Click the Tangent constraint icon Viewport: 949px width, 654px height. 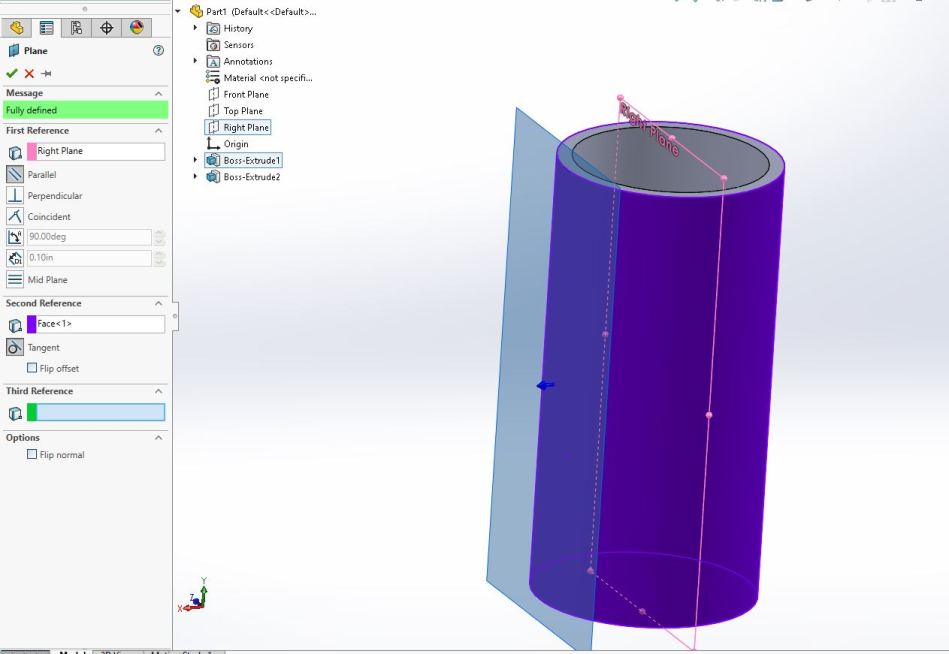click(x=15, y=348)
